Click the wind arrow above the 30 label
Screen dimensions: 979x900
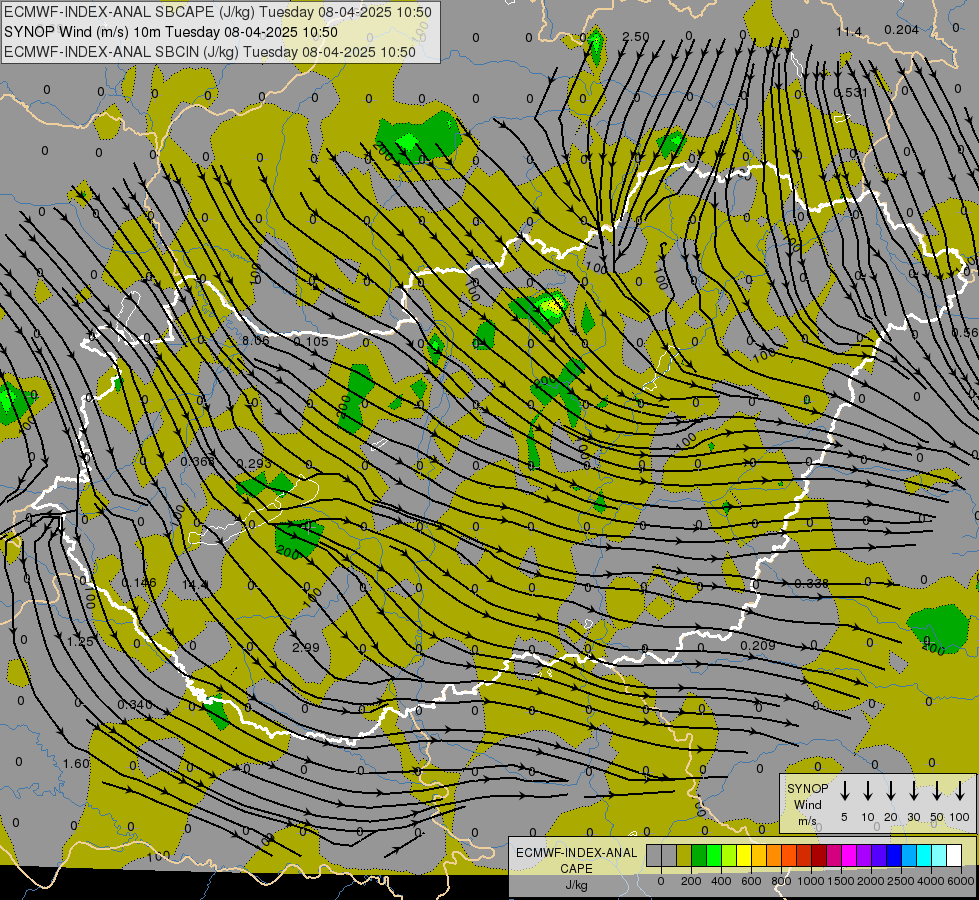point(913,791)
